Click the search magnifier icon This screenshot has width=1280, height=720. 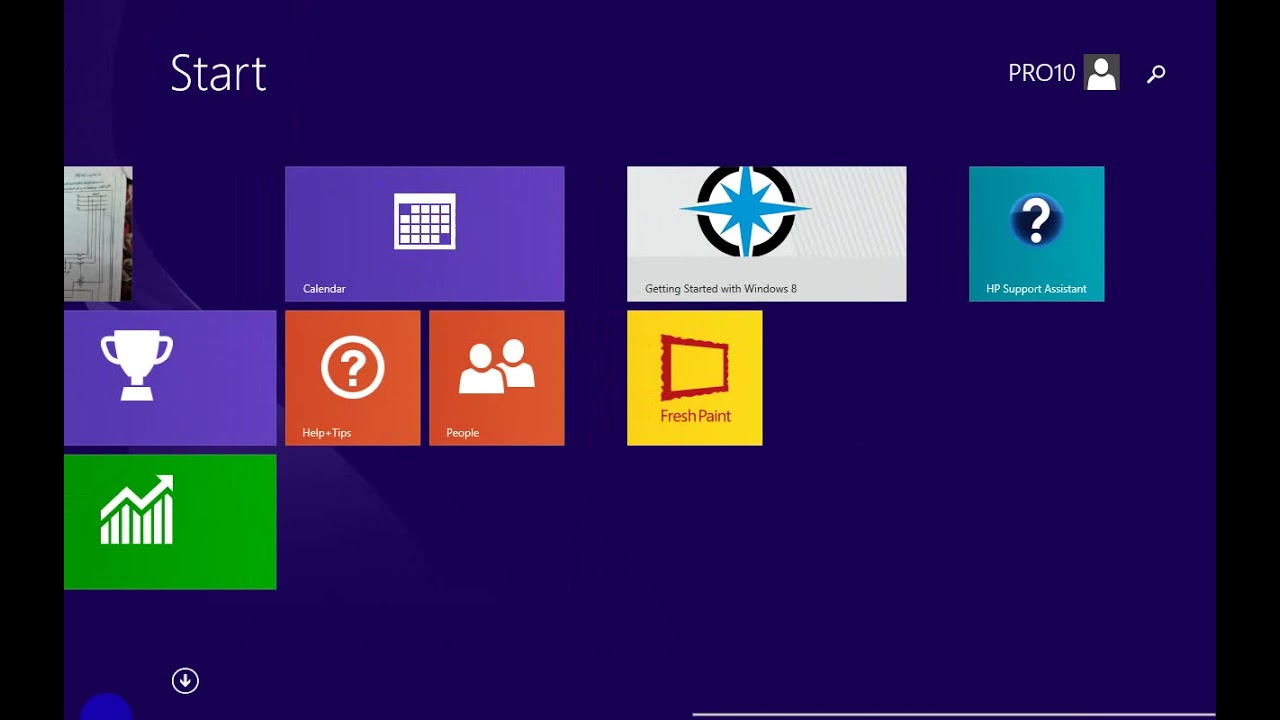tap(1156, 73)
